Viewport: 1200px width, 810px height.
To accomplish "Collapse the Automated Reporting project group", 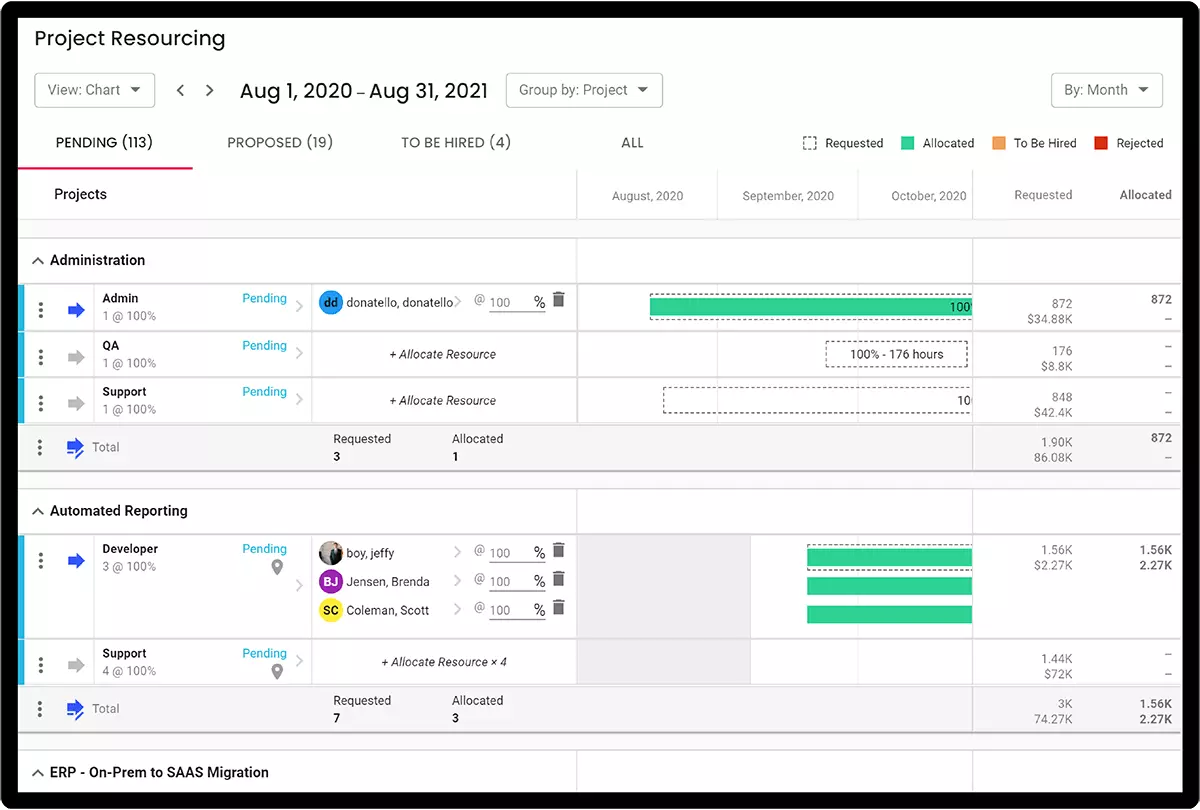I will [x=38, y=512].
